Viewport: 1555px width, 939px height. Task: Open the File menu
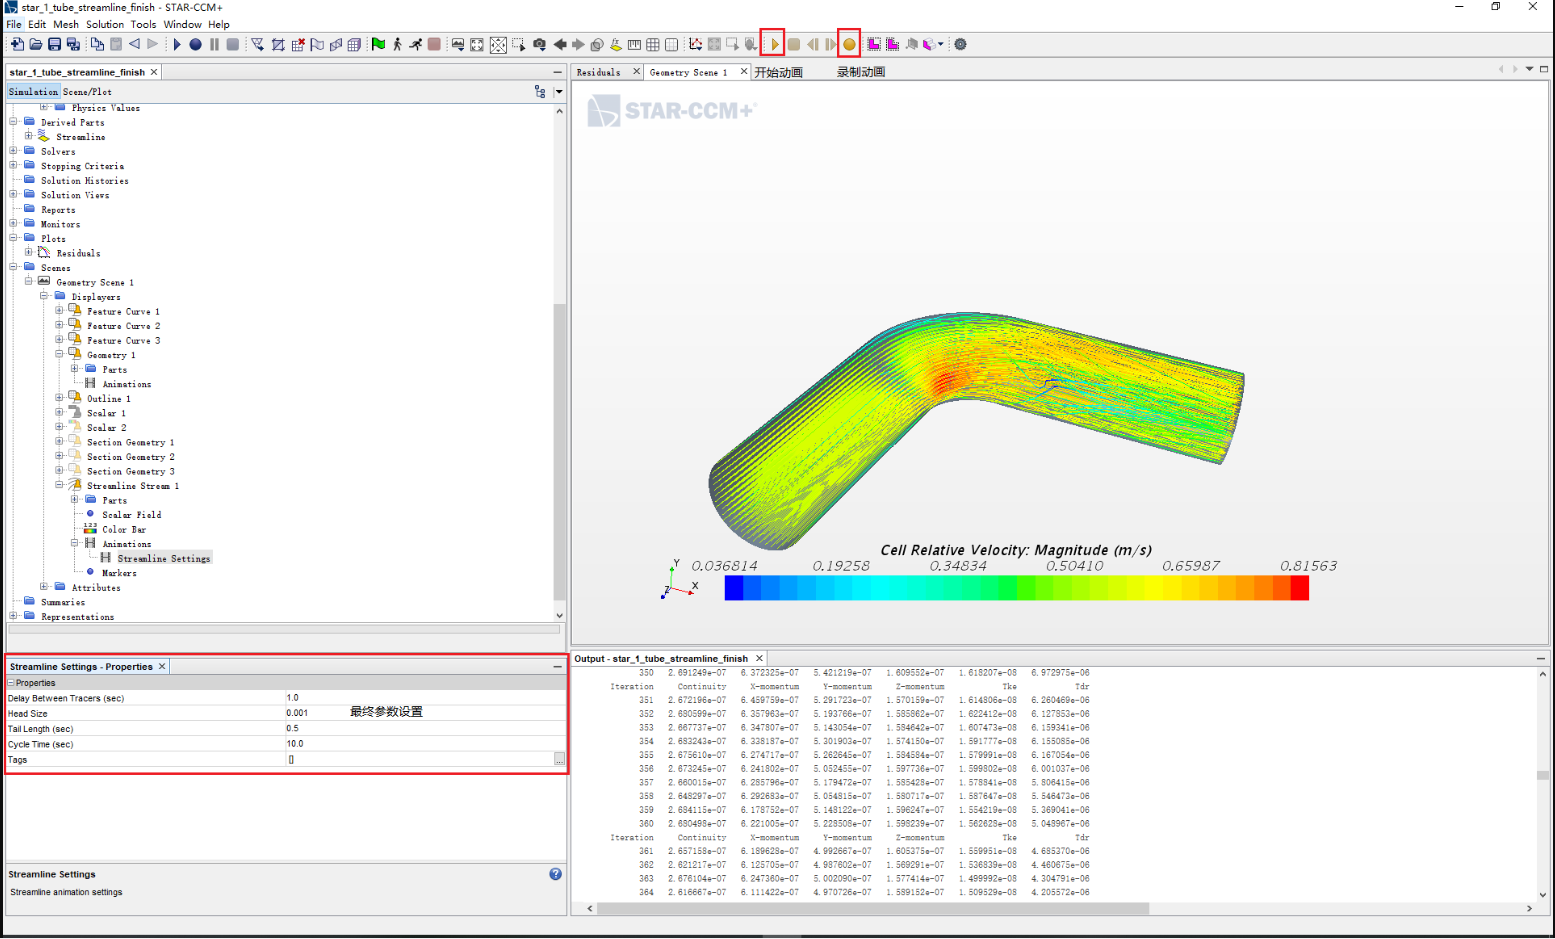point(14,24)
